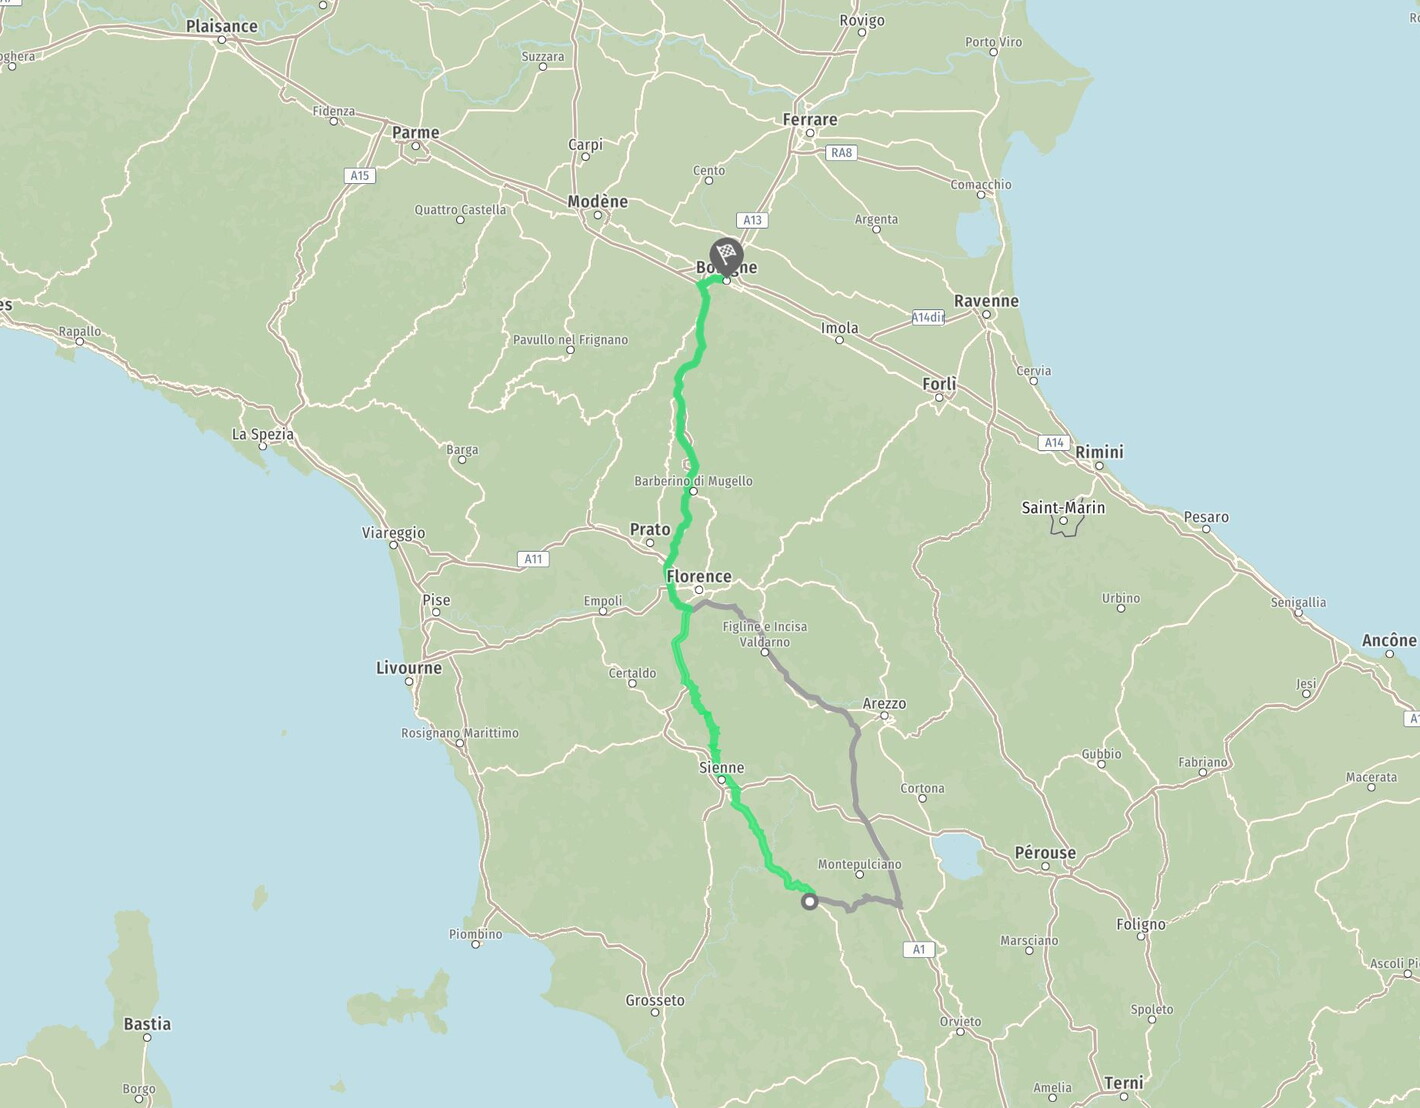Click the A14dir road shield near Ravenne
1420x1108 pixels.
(x=928, y=317)
